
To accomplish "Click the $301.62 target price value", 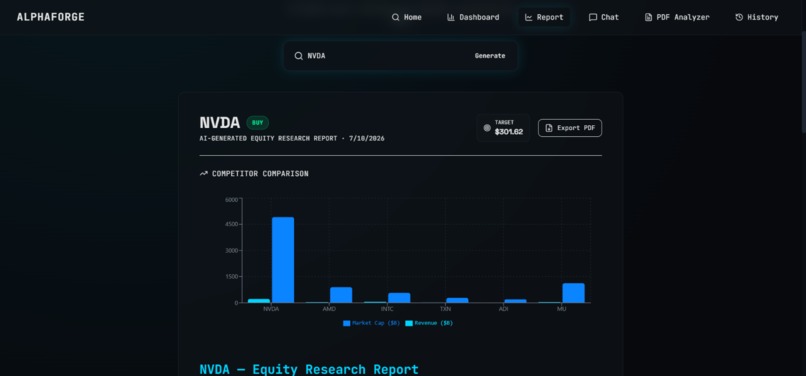I will (x=509, y=132).
